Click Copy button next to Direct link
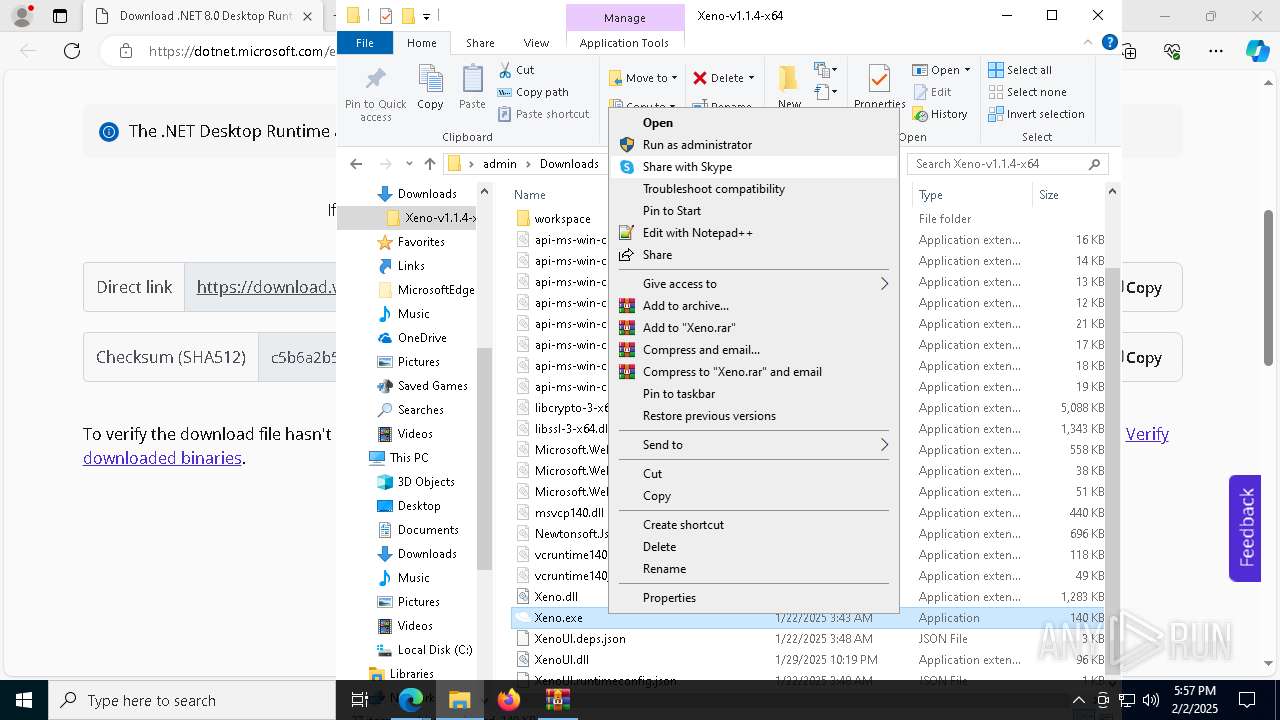The width and height of the screenshot is (1280, 720). [1143, 287]
